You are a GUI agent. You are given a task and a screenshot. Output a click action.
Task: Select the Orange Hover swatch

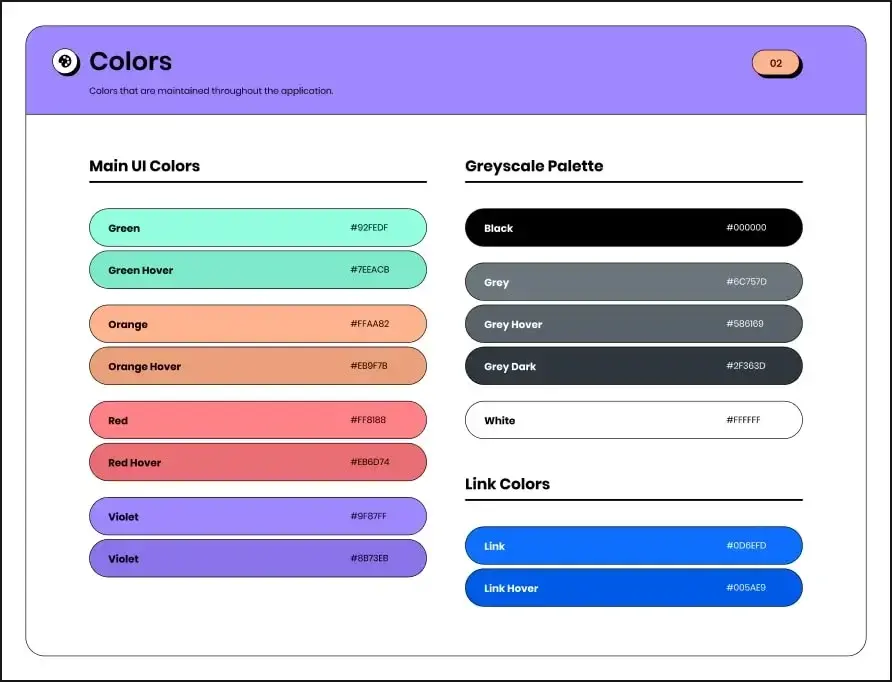(257, 366)
